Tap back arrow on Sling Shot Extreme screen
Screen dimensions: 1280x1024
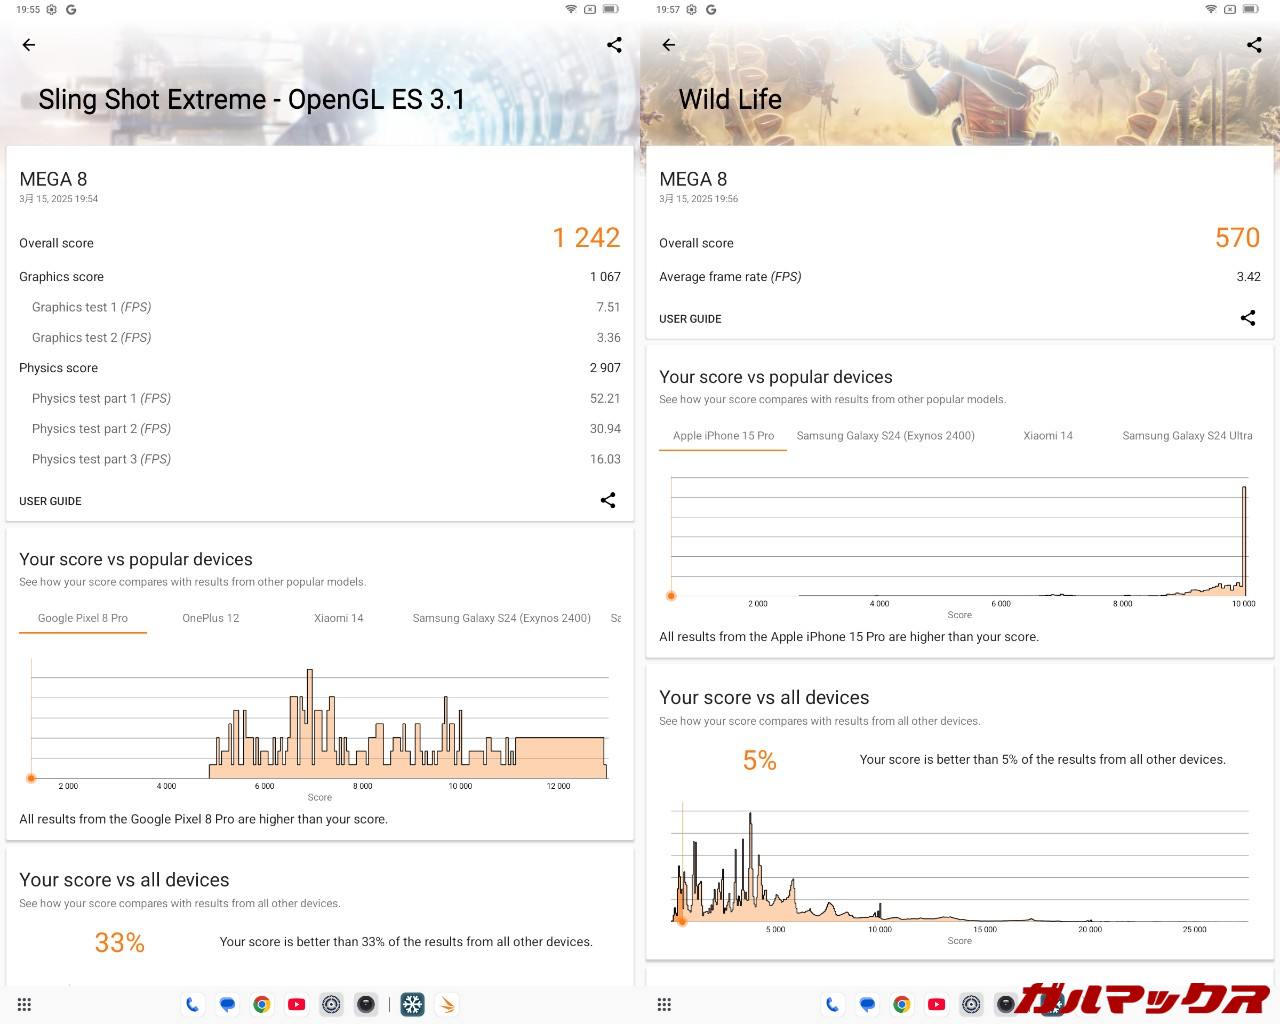point(29,45)
